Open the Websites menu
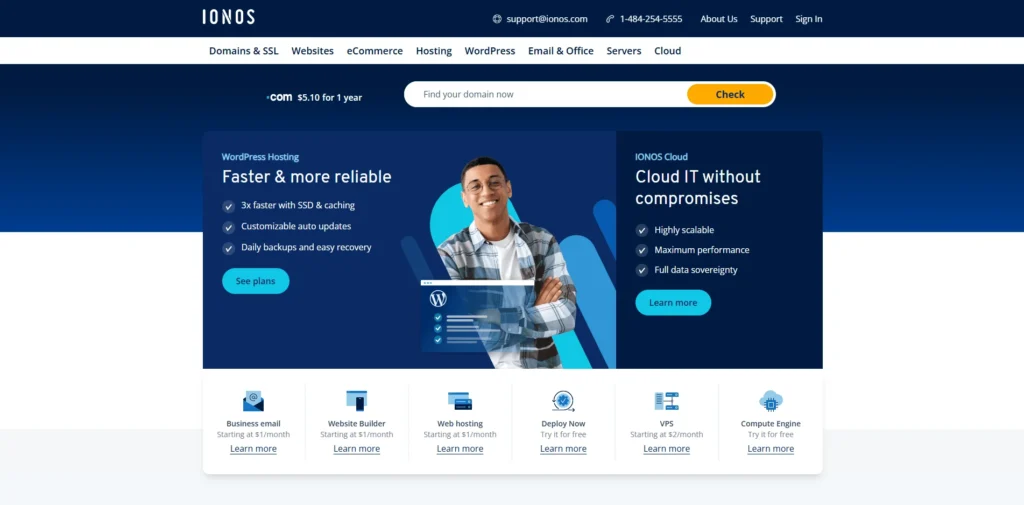The height and width of the screenshot is (505, 1024). pos(312,51)
